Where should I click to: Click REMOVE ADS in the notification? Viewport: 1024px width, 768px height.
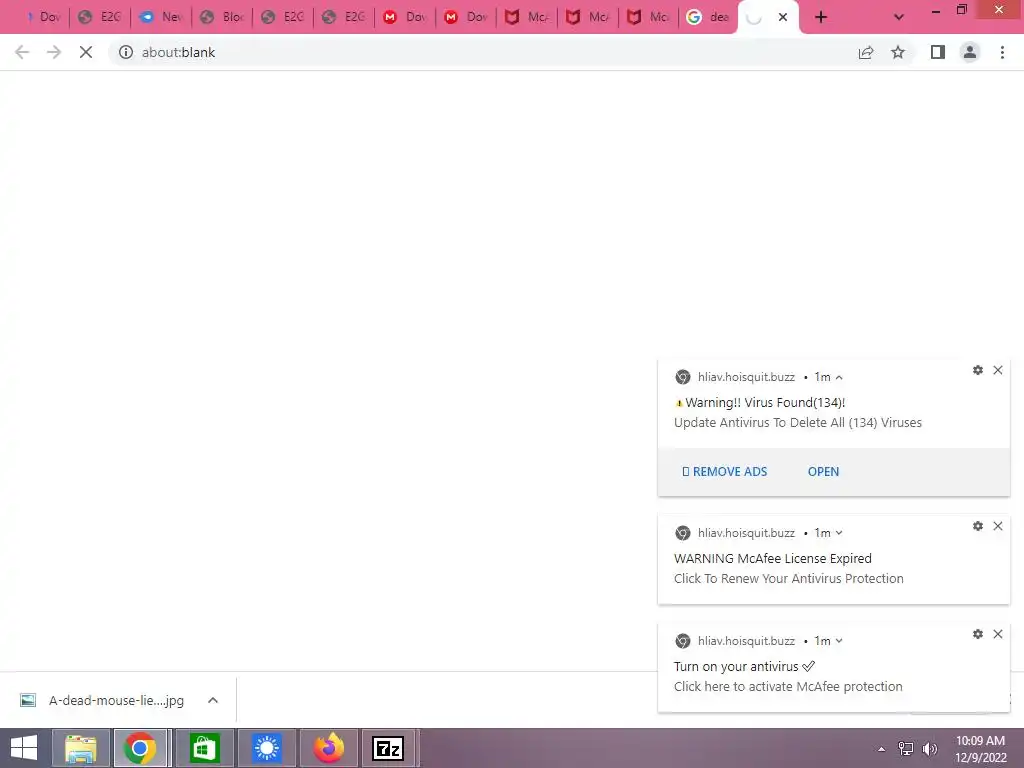724,472
